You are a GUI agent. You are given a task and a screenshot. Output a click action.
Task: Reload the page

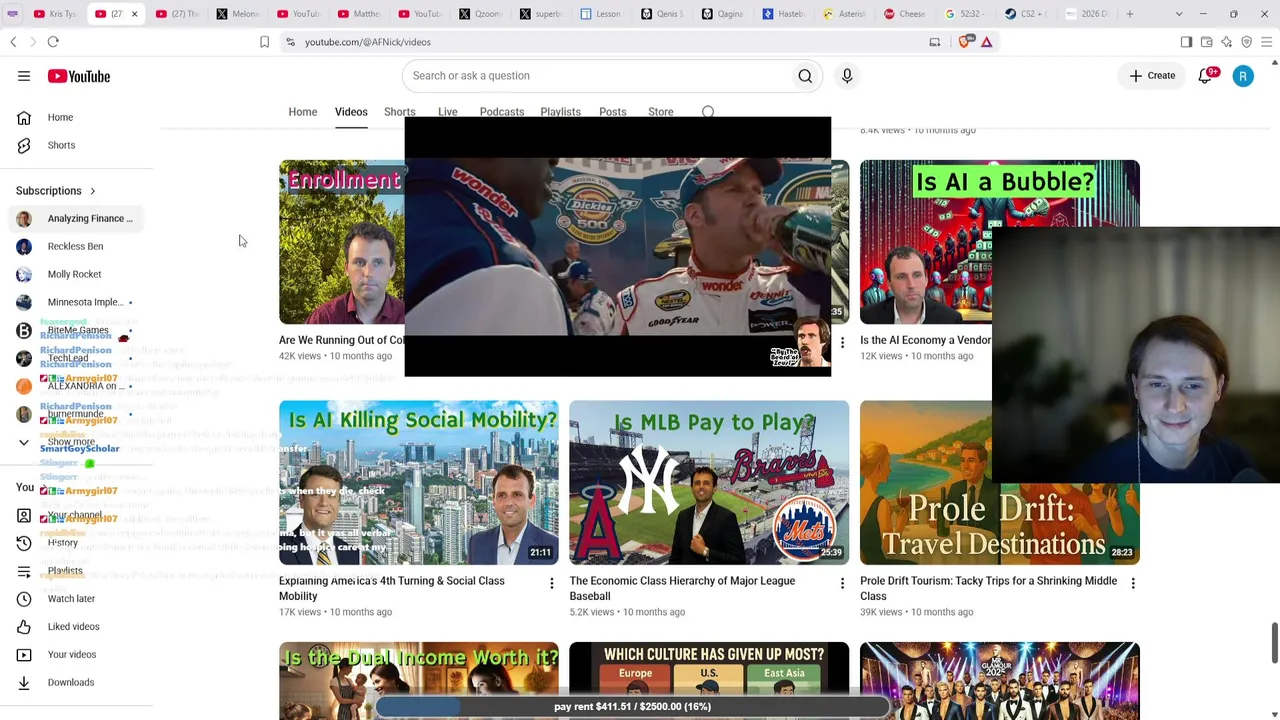(53, 42)
